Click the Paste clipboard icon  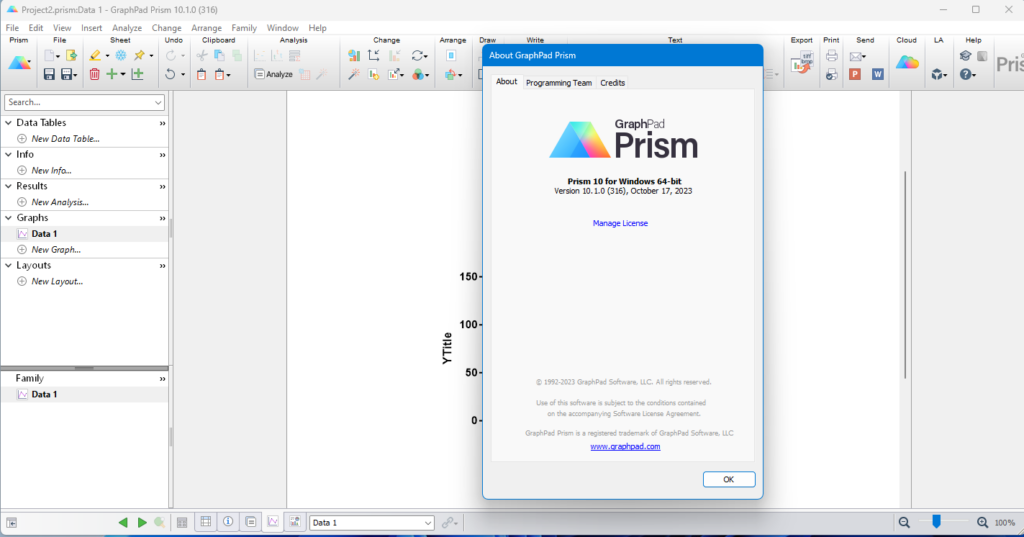point(202,74)
